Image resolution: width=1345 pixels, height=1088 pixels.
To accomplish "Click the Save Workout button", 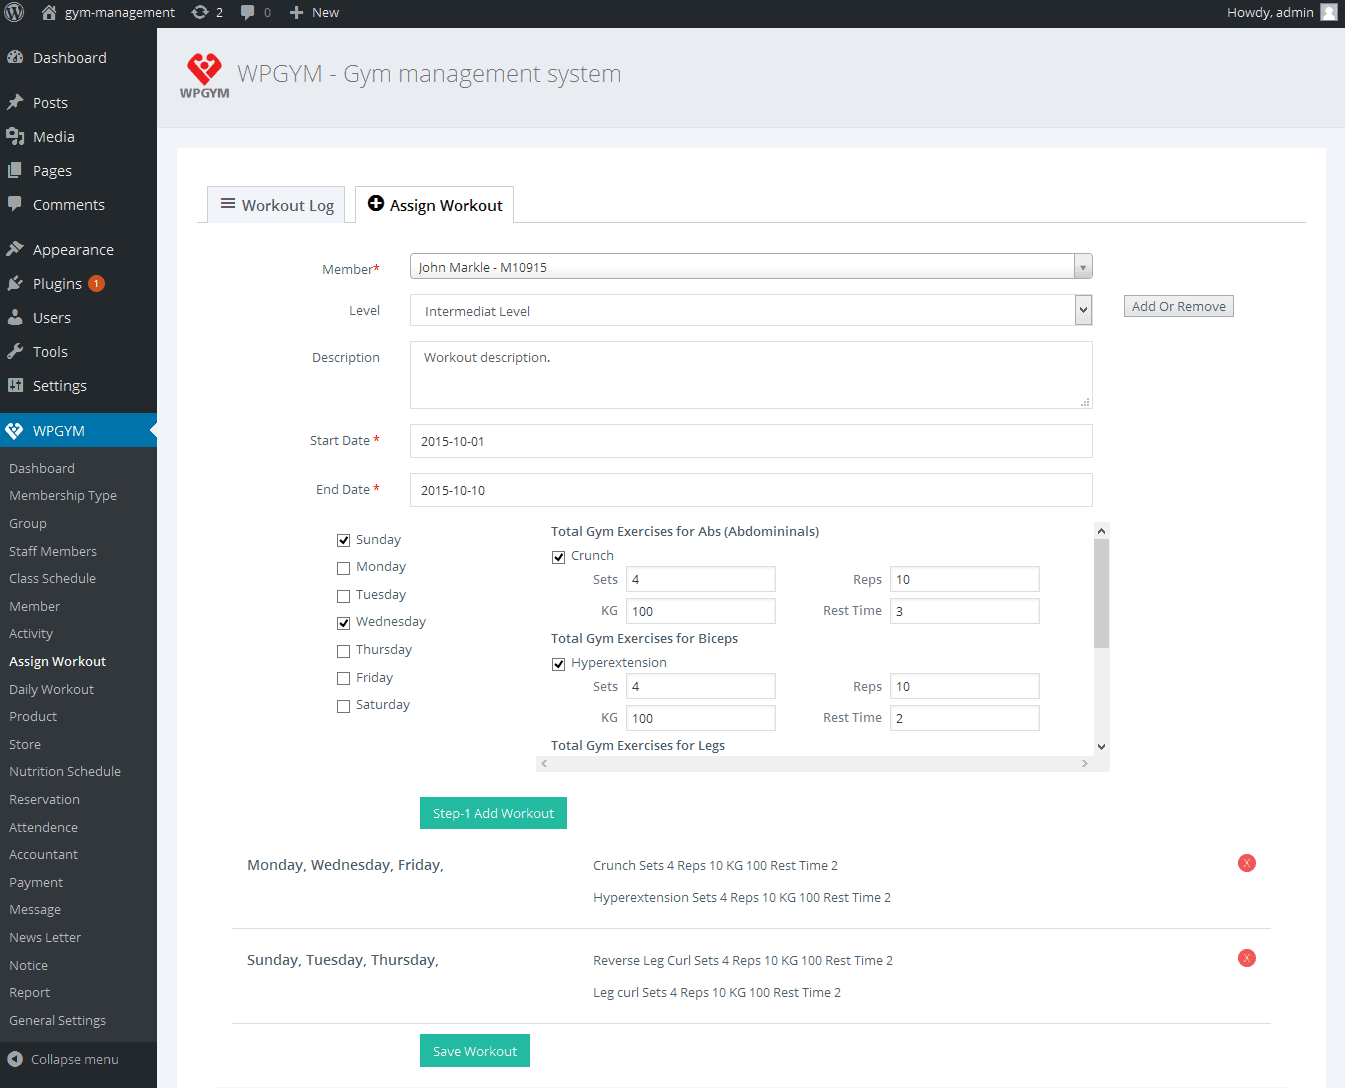I will [475, 1051].
